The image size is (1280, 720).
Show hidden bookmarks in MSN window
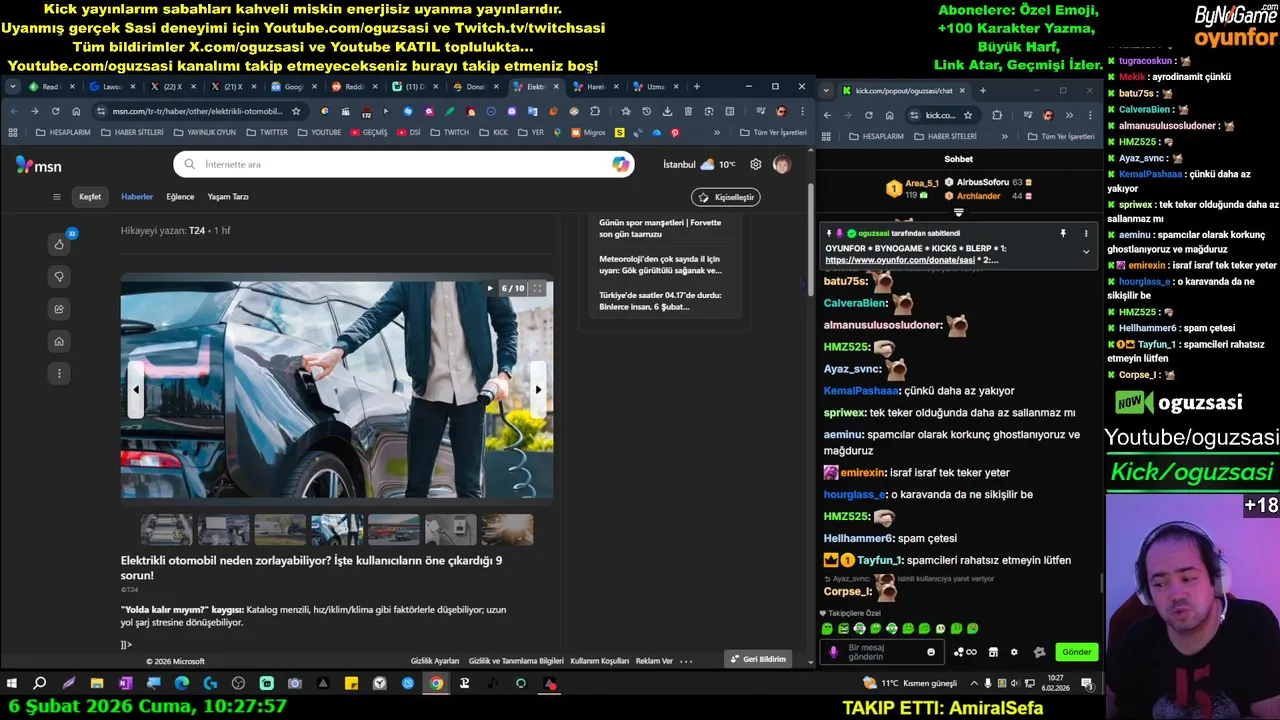click(x=716, y=132)
